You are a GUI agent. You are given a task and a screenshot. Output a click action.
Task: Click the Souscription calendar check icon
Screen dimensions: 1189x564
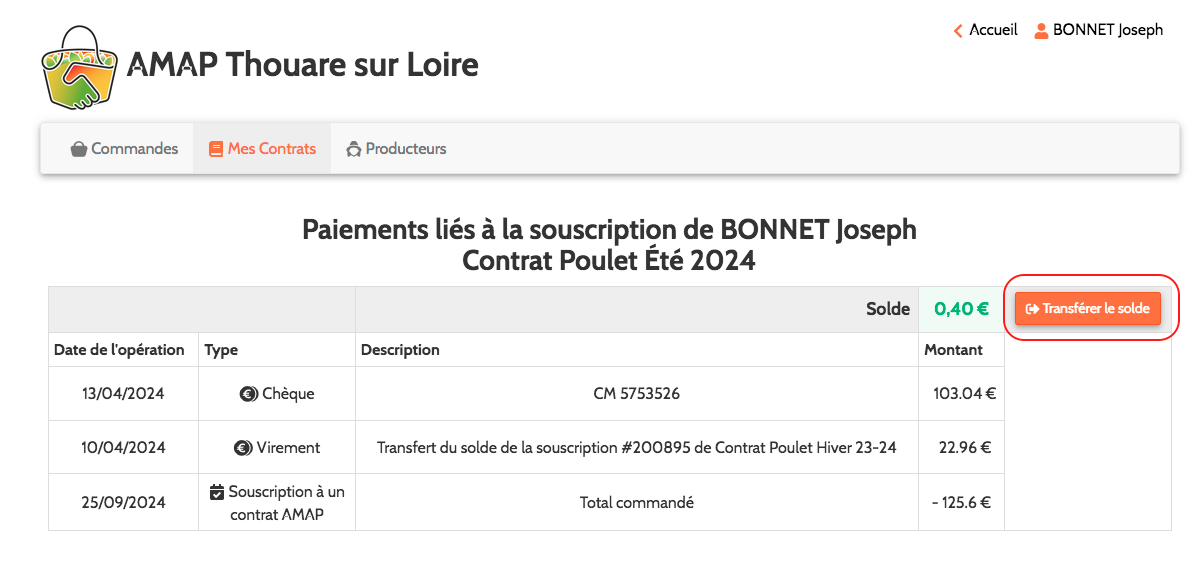[x=217, y=492]
